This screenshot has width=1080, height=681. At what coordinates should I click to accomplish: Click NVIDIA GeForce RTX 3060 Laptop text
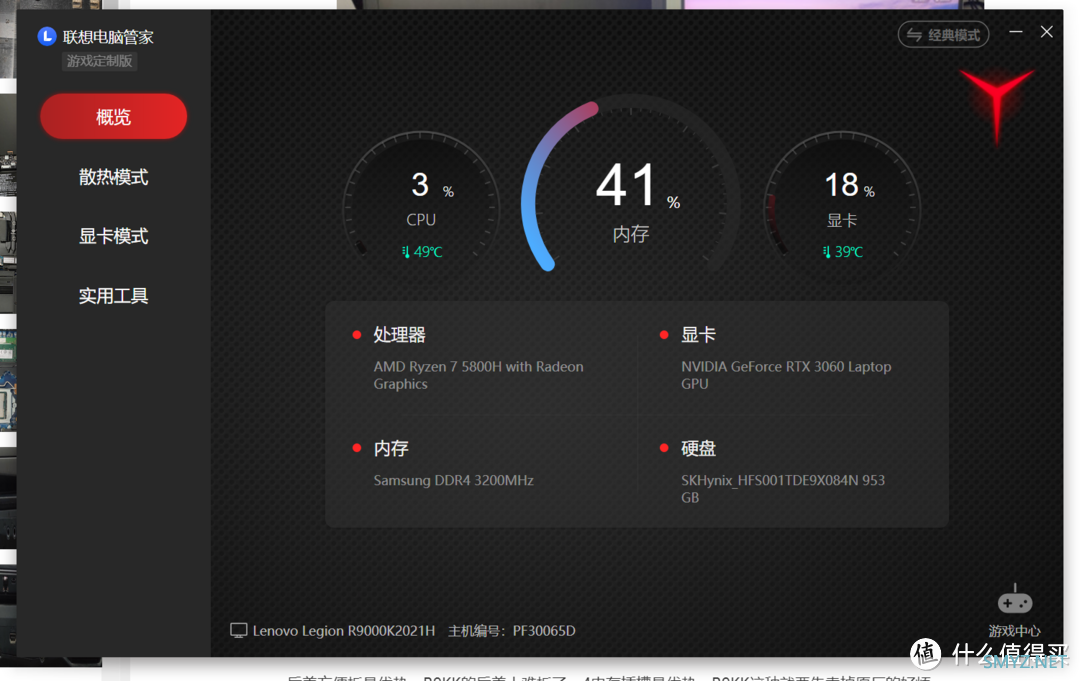coord(786,375)
